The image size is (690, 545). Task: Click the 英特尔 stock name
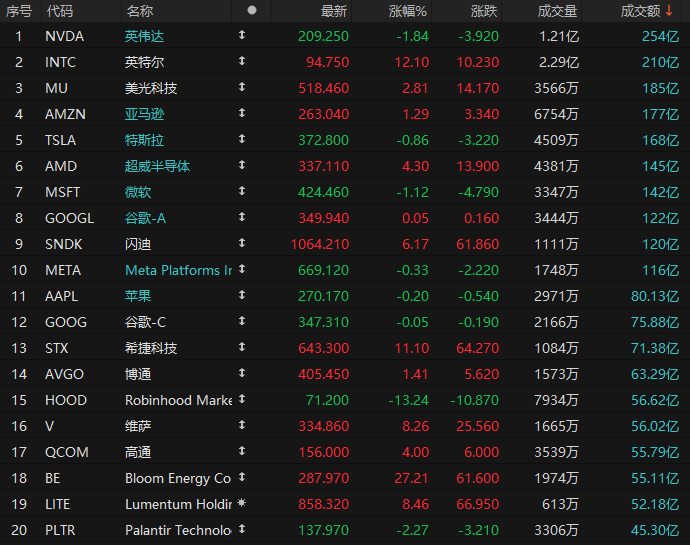(x=144, y=62)
